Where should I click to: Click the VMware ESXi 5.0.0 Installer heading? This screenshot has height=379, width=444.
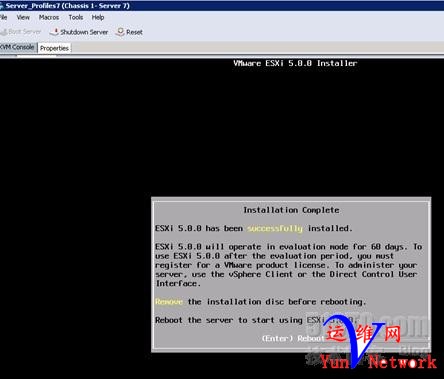(x=295, y=63)
